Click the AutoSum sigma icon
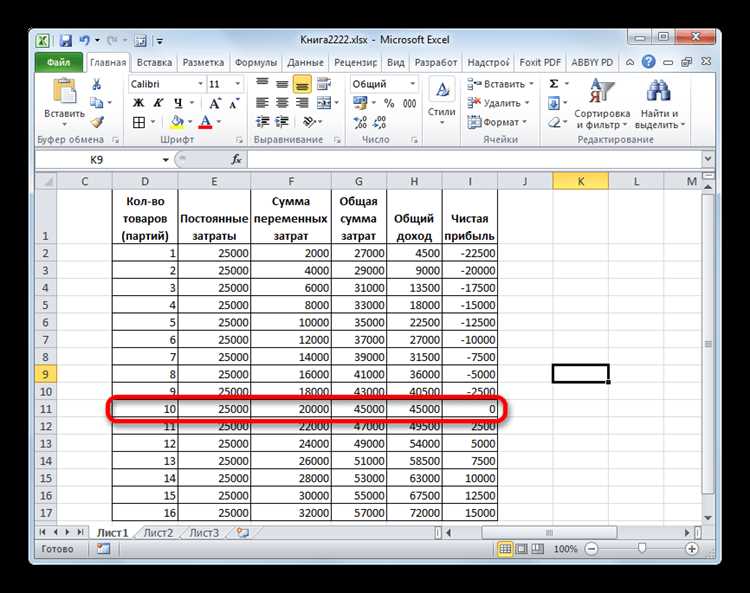Screen dimensions: 750x593 (x=553, y=84)
